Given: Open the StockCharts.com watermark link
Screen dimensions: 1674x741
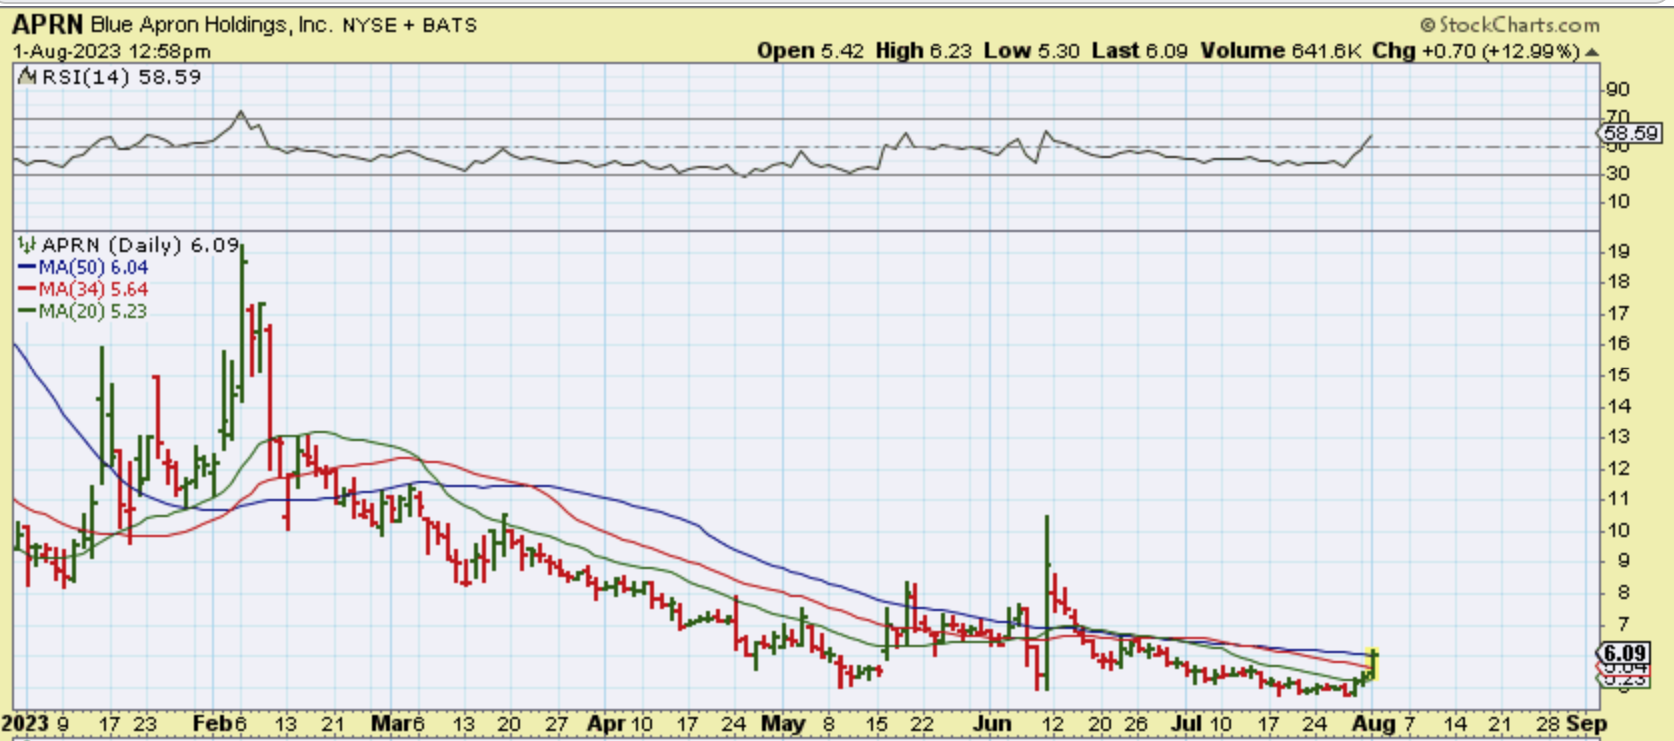Looking at the screenshot, I should click(x=1518, y=25).
